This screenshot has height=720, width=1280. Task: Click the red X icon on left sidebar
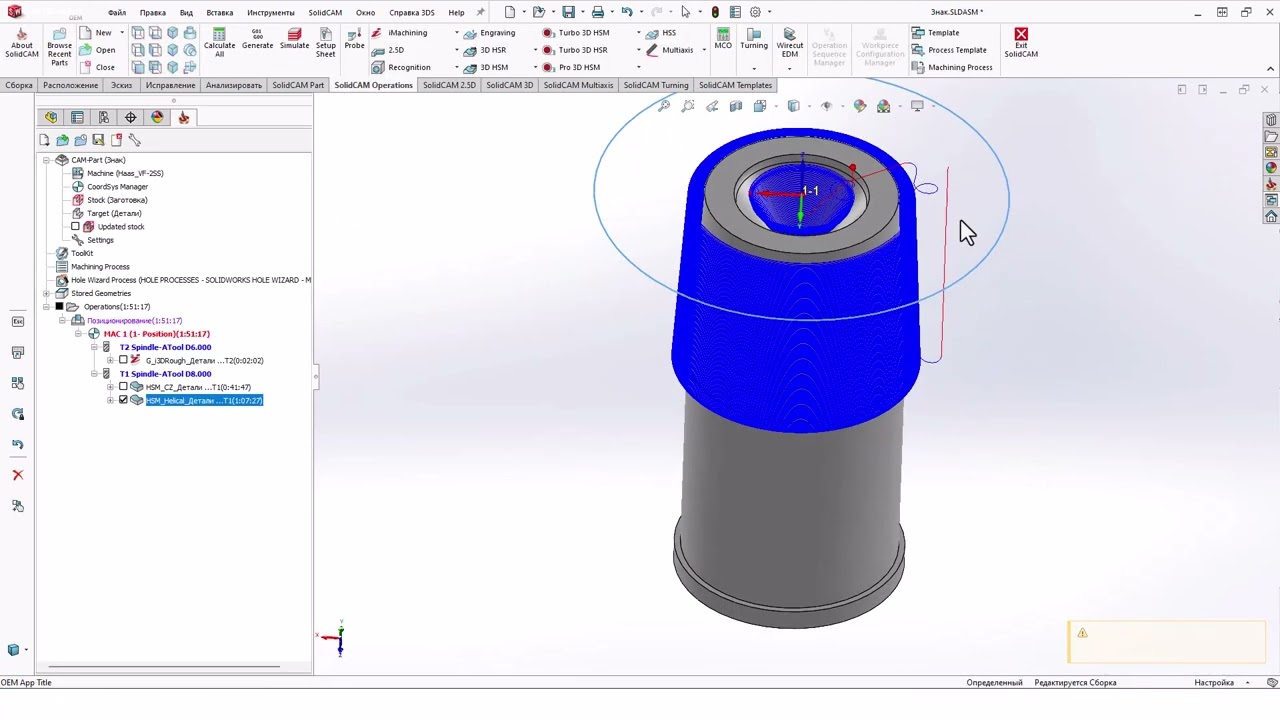point(17,475)
